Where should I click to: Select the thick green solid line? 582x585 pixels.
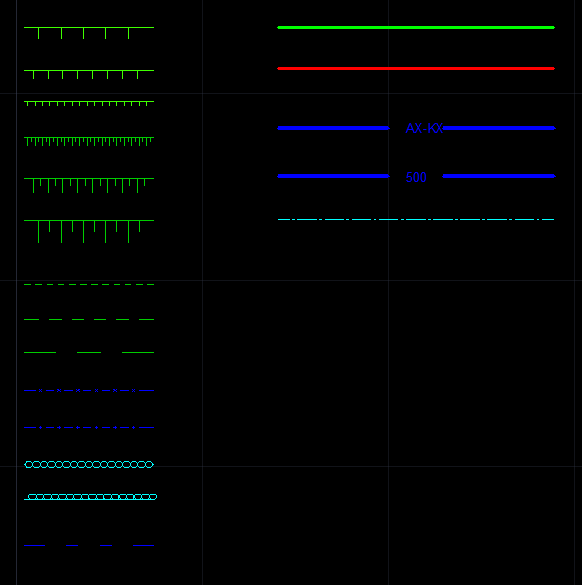coord(416,28)
